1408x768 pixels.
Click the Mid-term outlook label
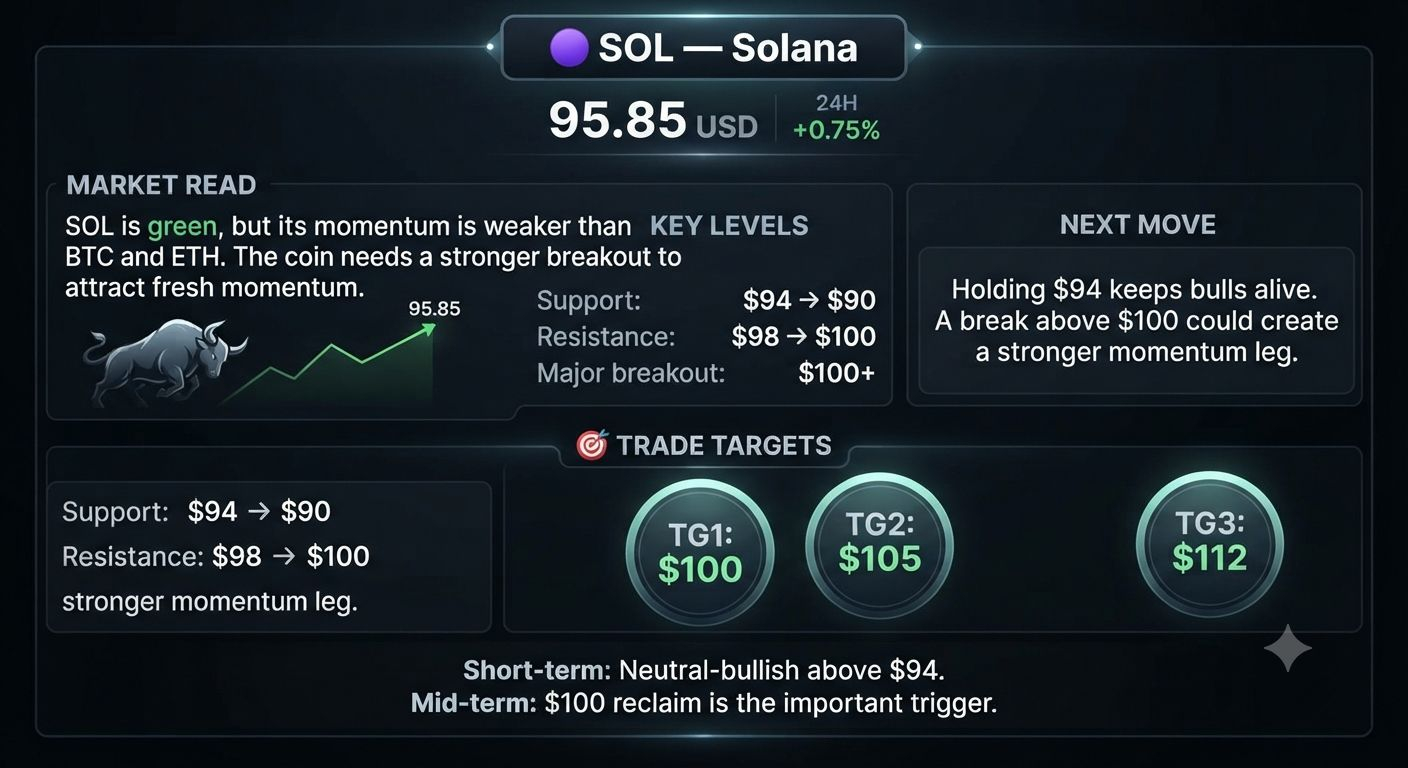click(474, 703)
